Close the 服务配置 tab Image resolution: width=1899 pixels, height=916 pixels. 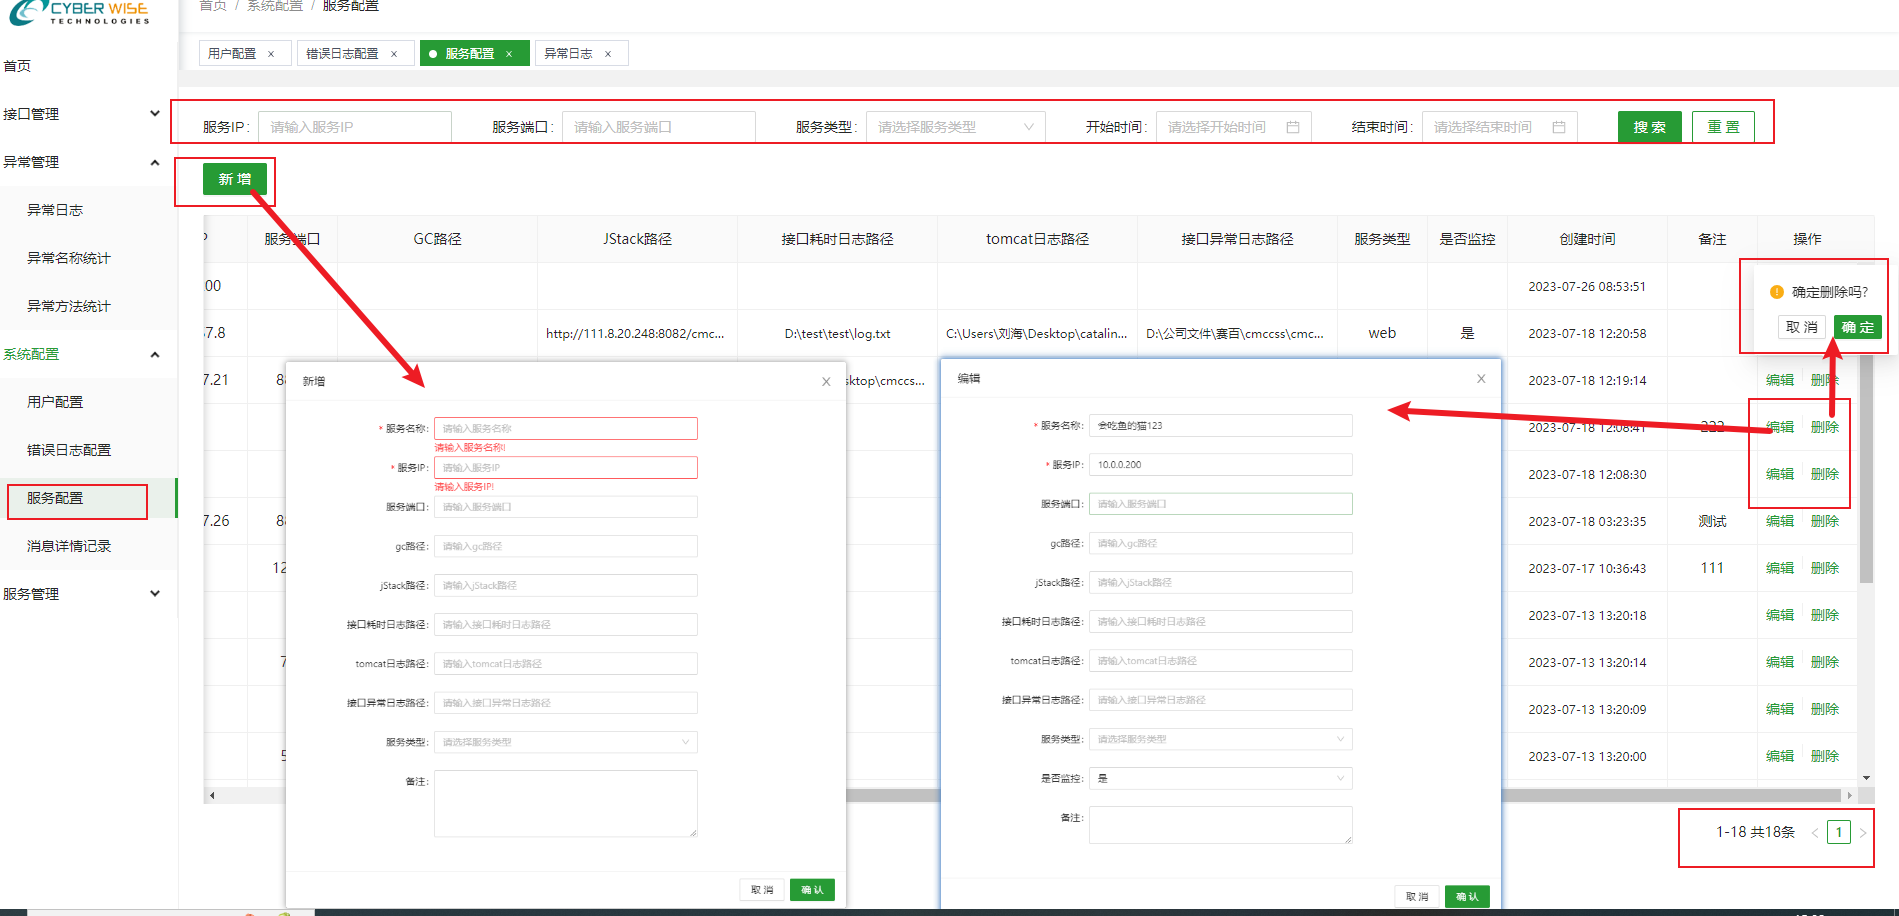(x=509, y=54)
